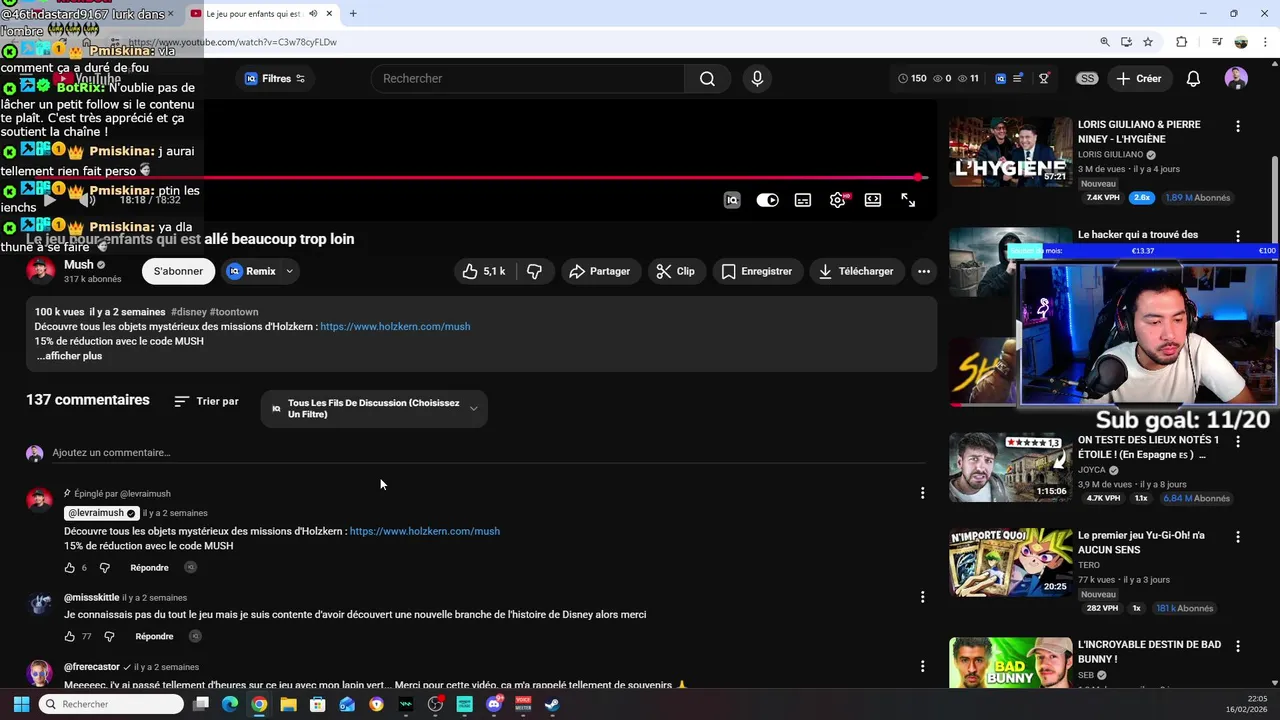The width and height of the screenshot is (1280, 720).
Task: Click the vidIQ icon in the player controls
Action: (732, 200)
